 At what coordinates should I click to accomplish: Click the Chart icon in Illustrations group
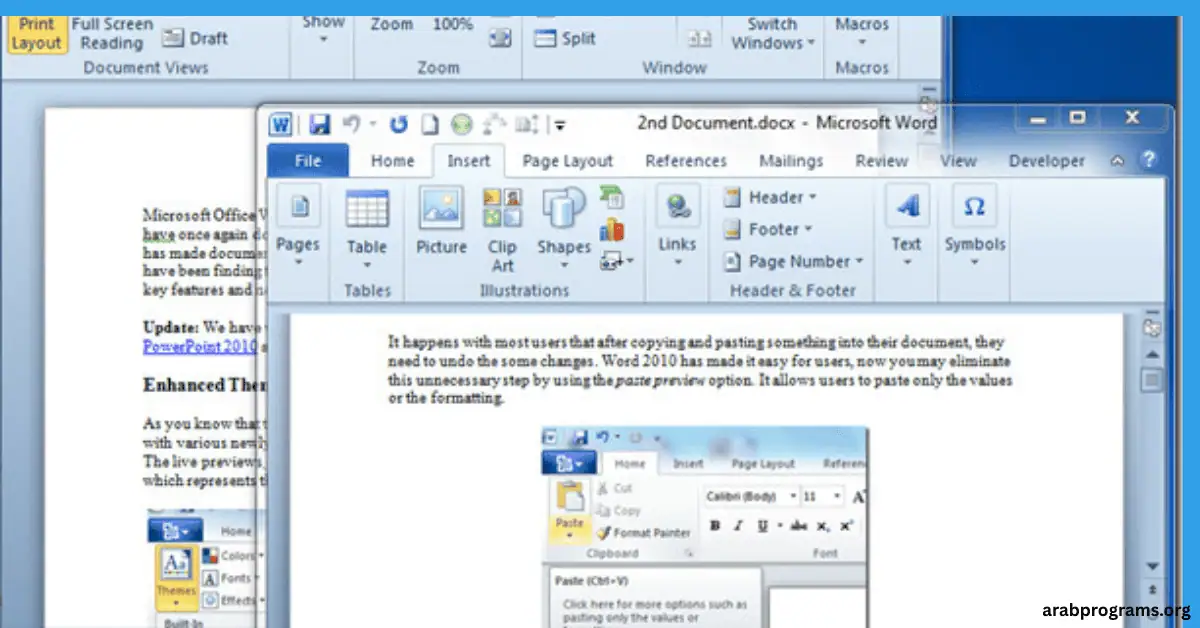[x=612, y=230]
